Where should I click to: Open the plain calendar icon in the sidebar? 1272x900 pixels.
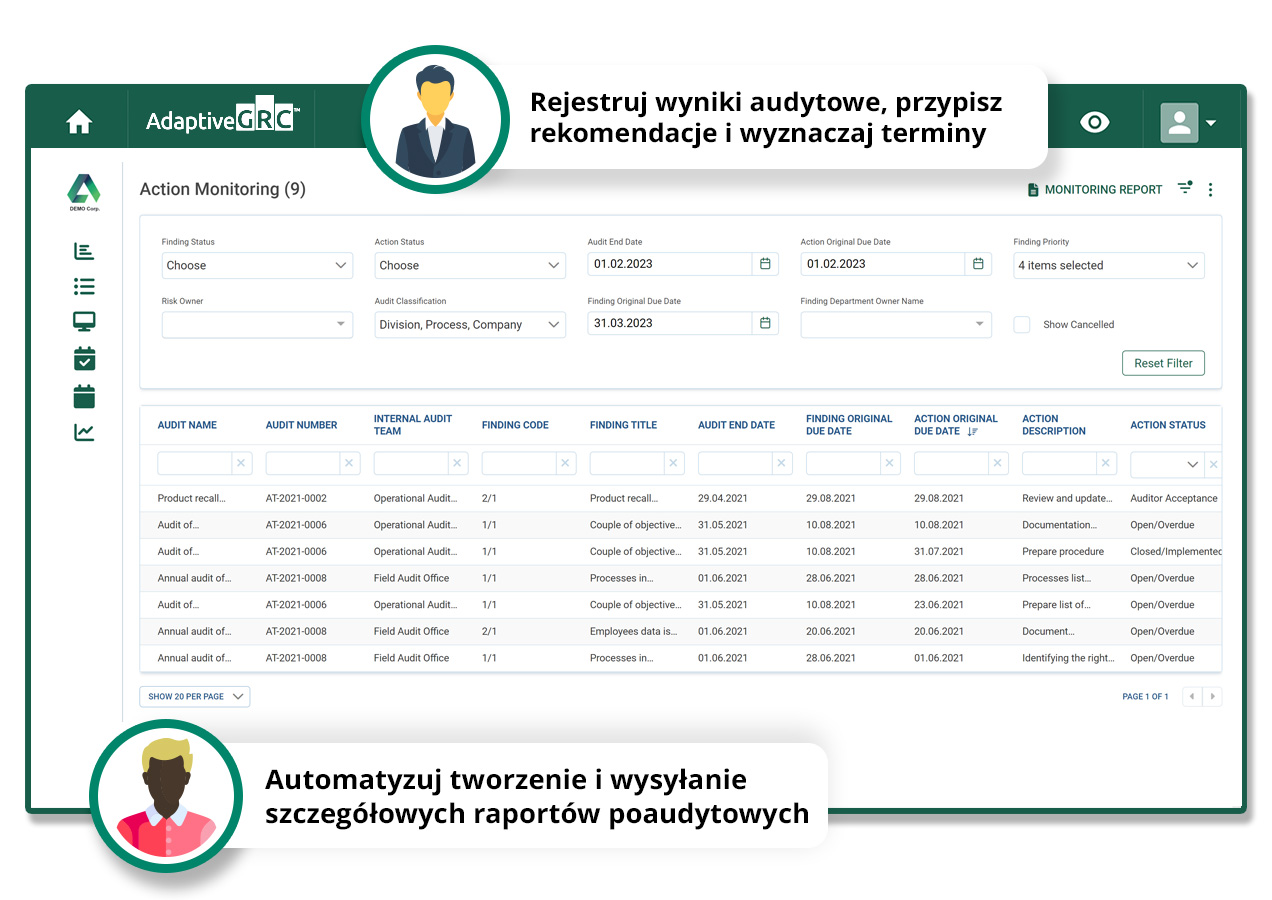pyautogui.click(x=84, y=395)
